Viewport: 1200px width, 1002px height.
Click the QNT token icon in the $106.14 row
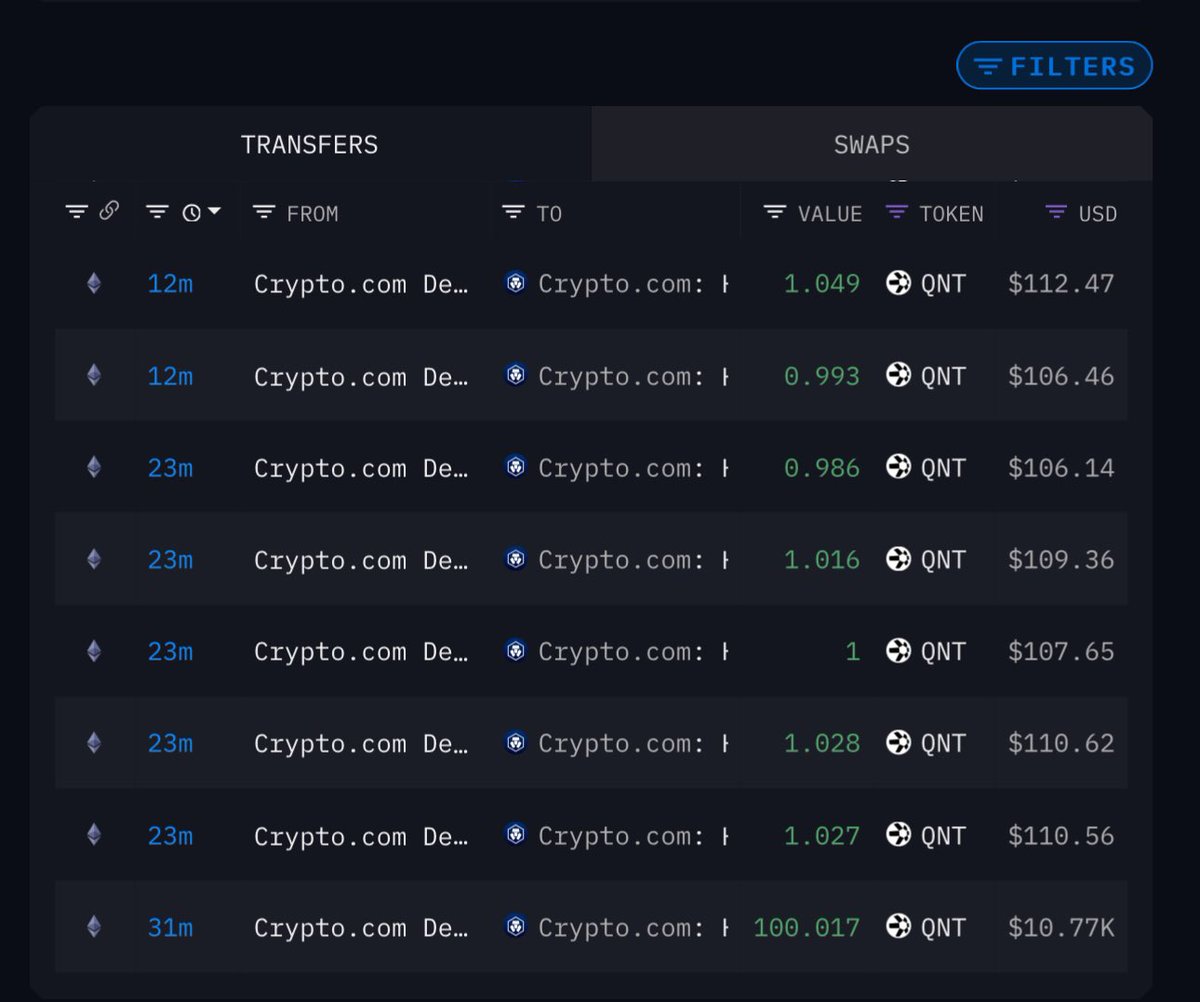click(x=898, y=467)
